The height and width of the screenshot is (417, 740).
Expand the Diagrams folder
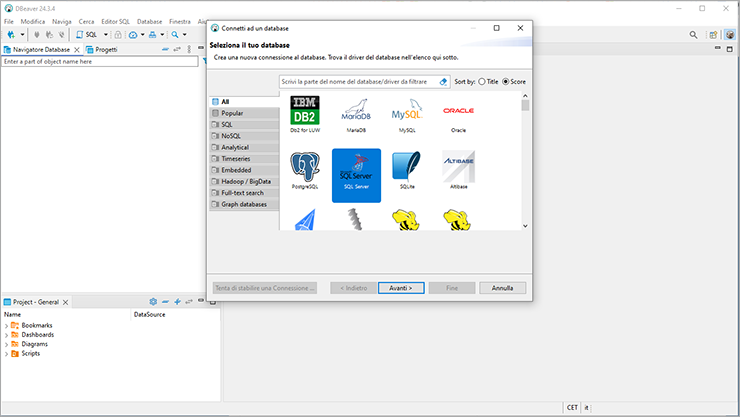click(6, 344)
